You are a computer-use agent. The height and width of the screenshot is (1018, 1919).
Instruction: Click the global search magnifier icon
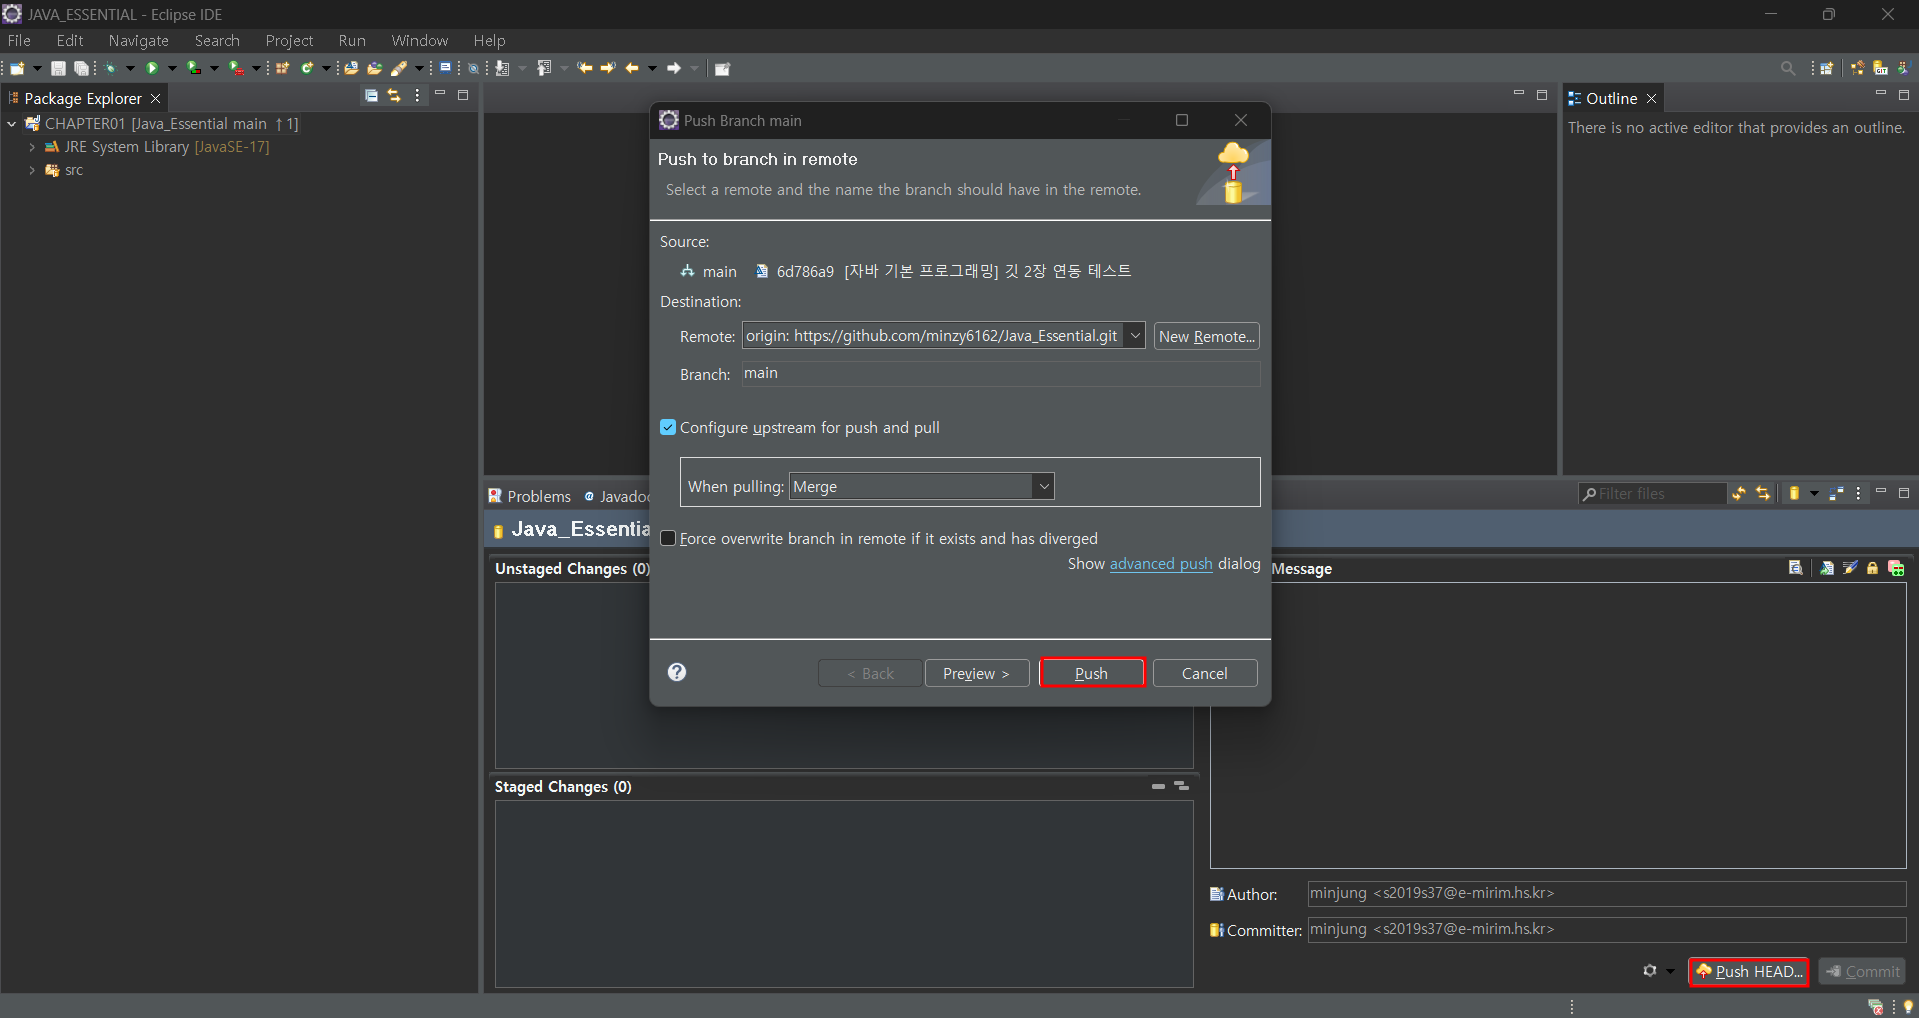pos(1788,68)
